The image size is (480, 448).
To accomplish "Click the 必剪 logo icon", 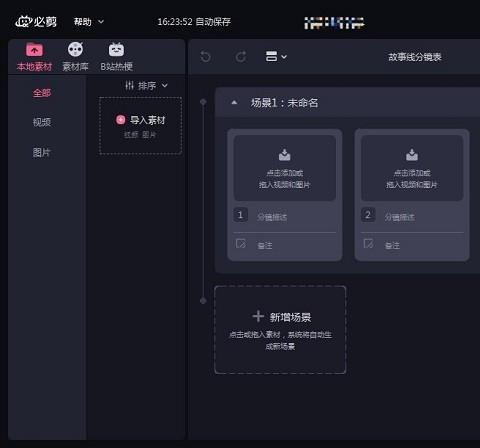I will 36,22.
